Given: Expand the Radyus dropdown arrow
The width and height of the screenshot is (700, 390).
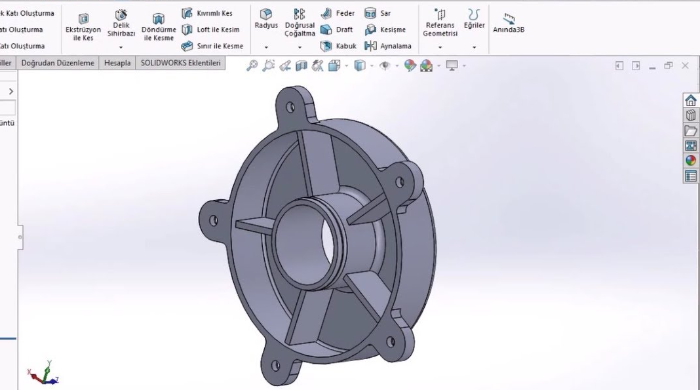Looking at the screenshot, I should (266, 47).
